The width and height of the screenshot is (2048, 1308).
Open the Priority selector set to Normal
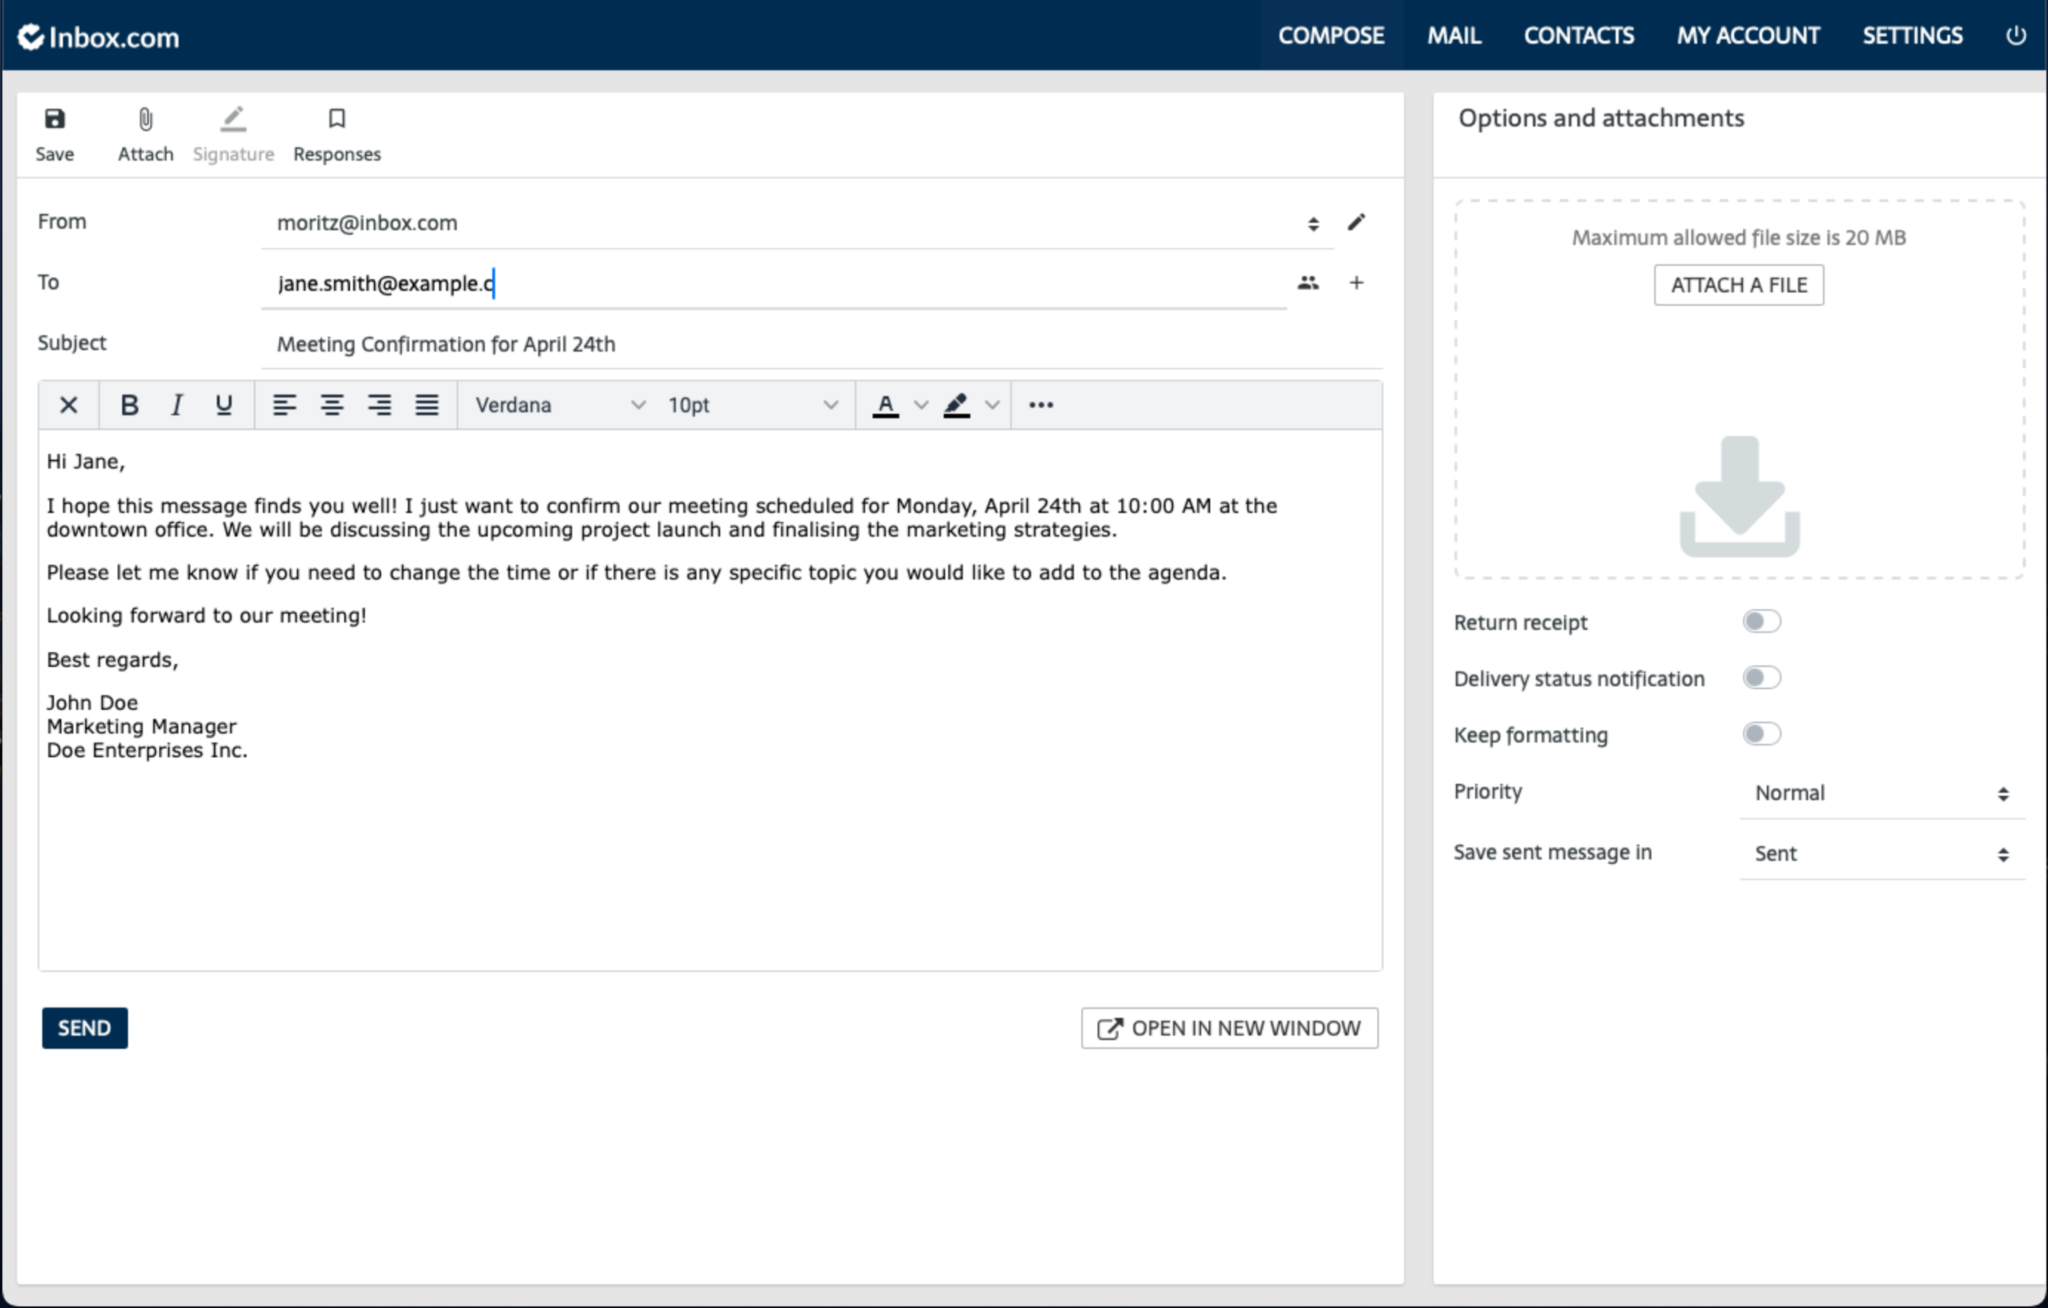(x=1880, y=792)
